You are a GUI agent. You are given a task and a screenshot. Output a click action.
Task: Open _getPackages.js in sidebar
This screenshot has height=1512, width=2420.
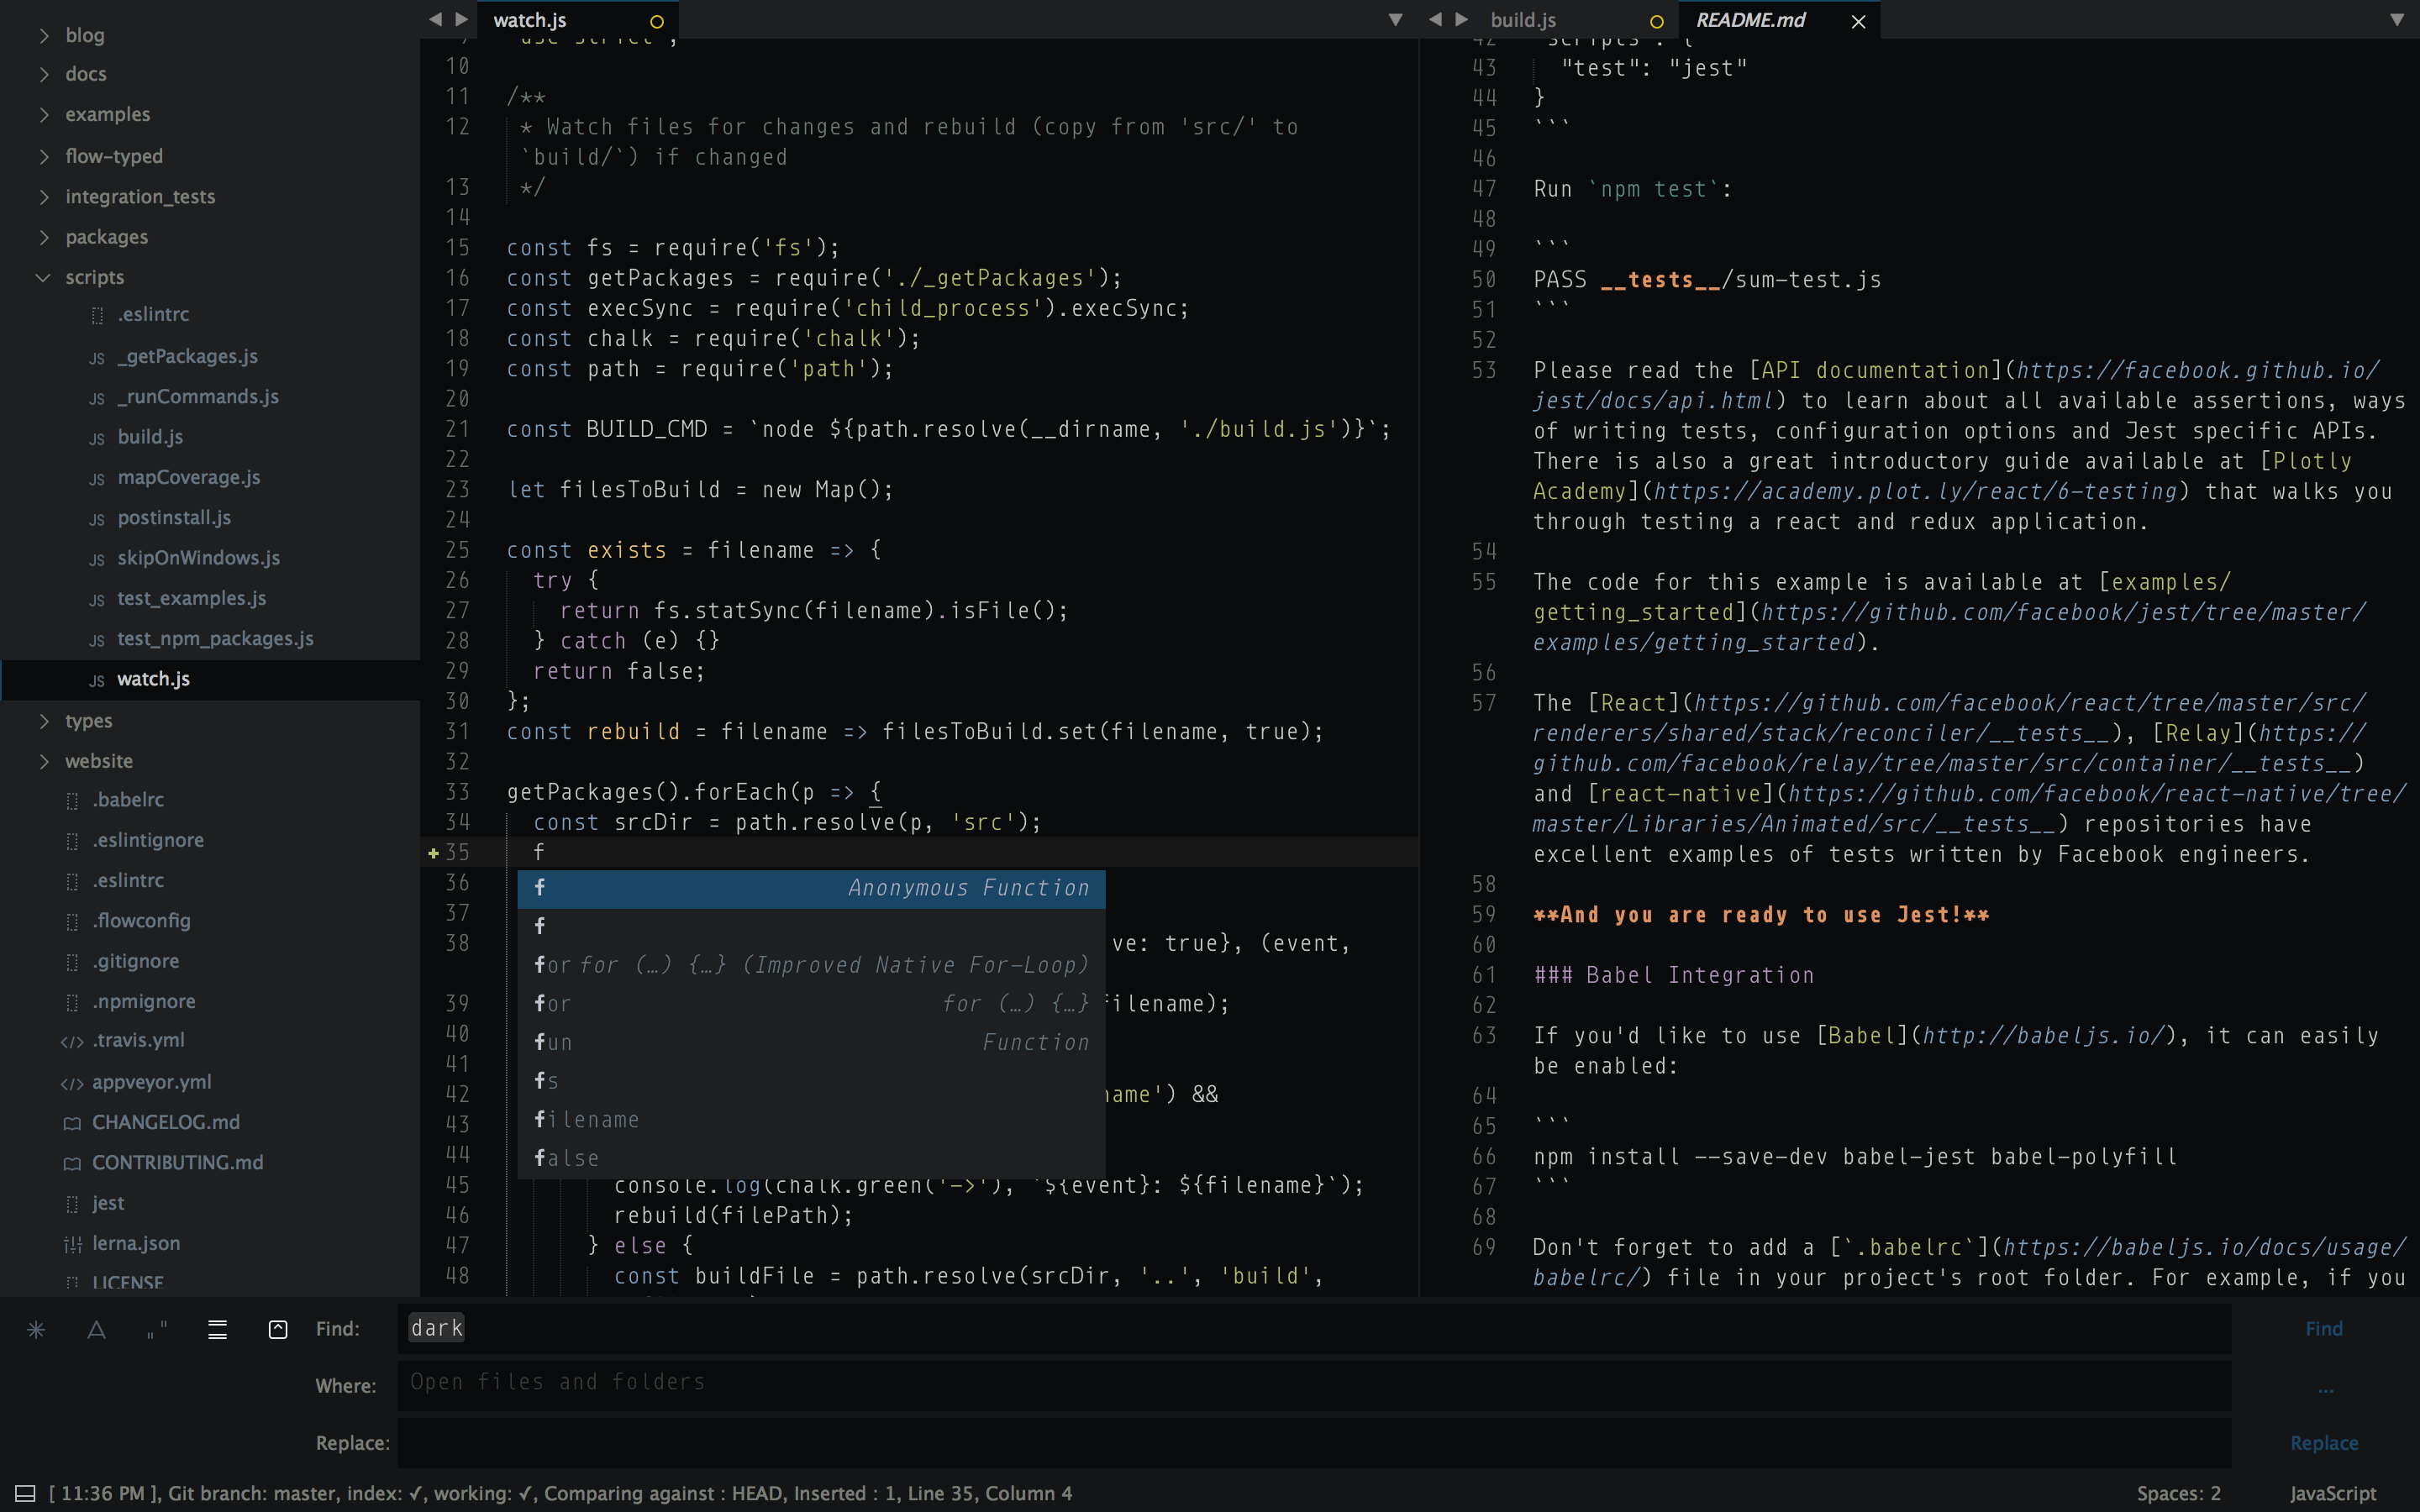click(187, 357)
